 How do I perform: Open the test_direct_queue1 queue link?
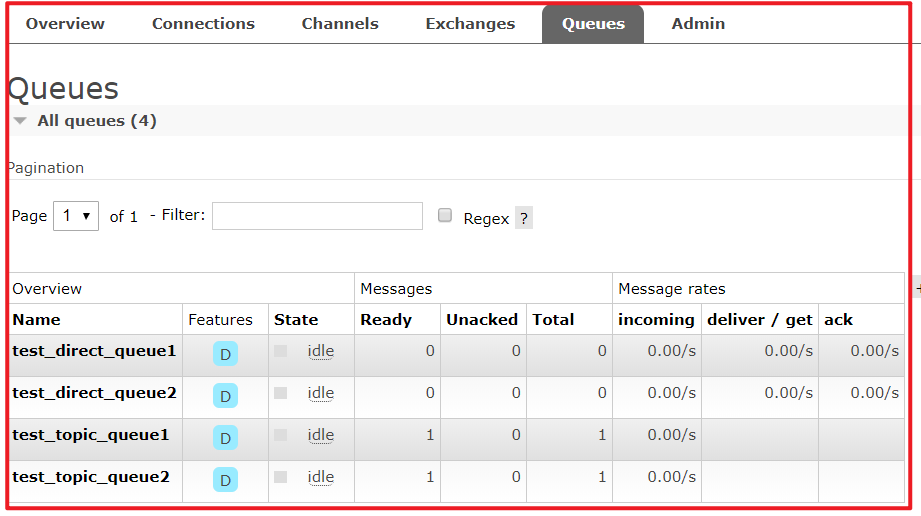(x=94, y=351)
